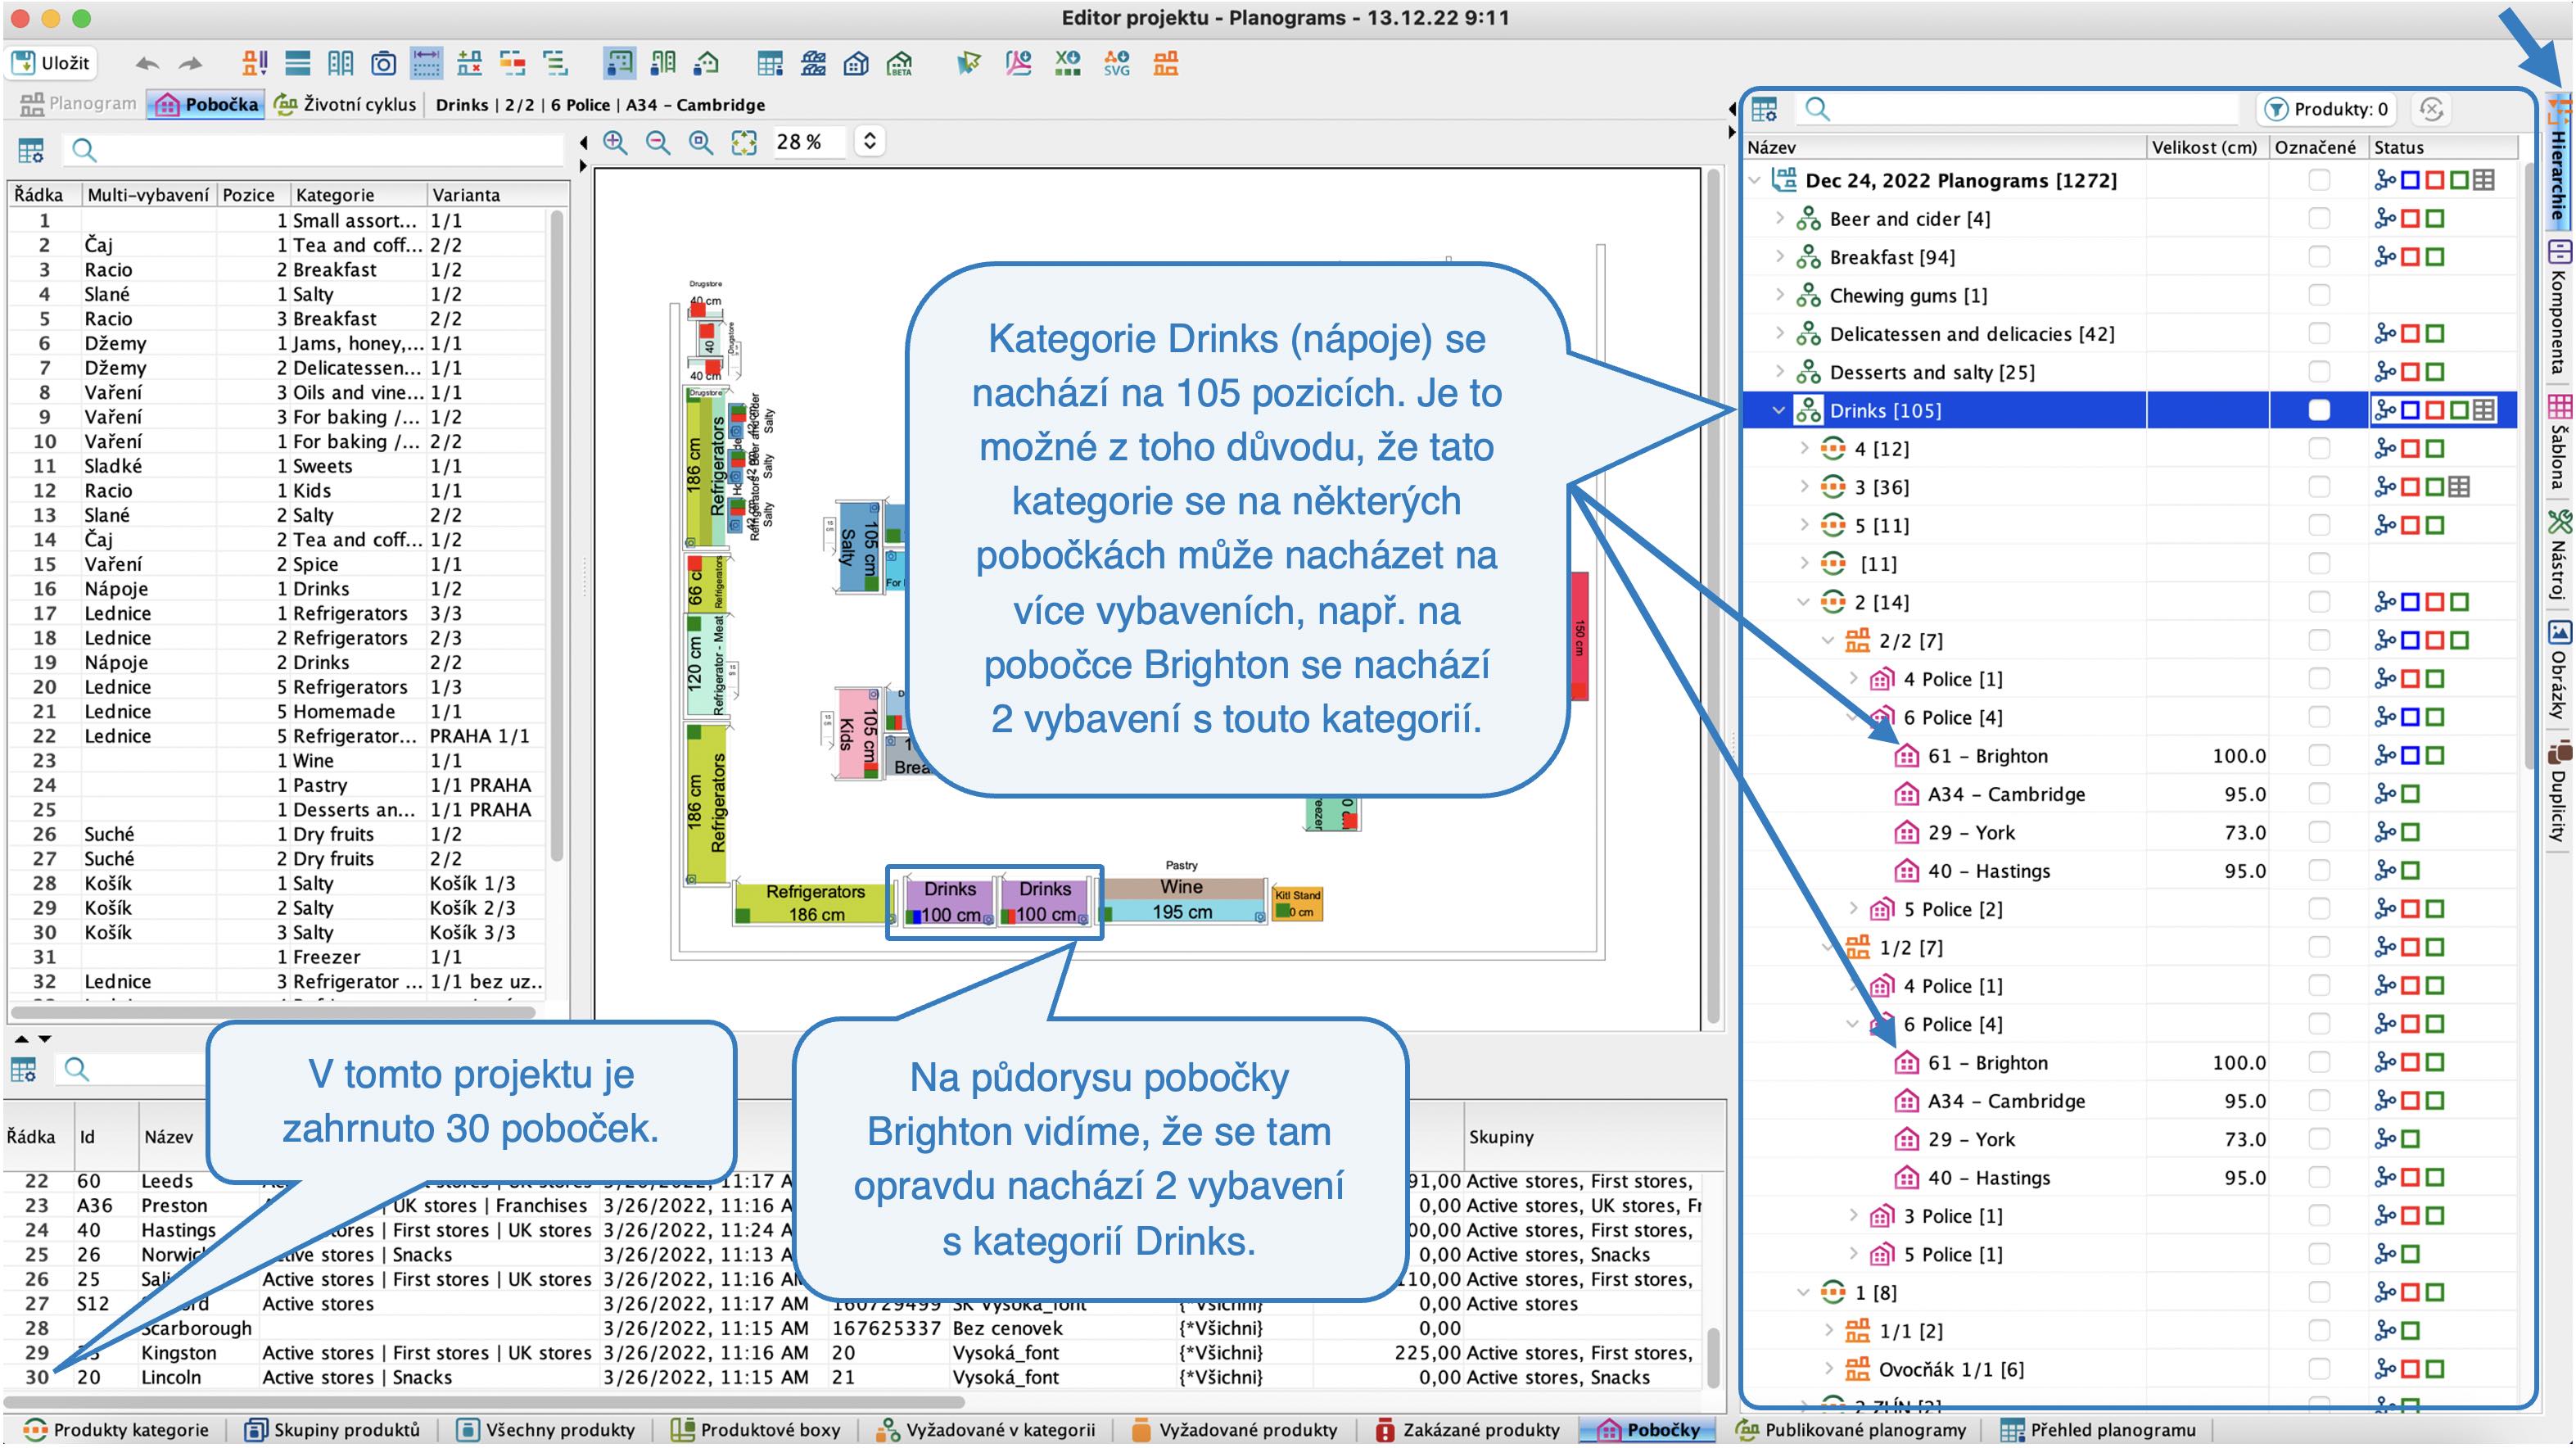This screenshot has height=1448, width=2576.
Task: Click the 28 % zoom value field
Action: pyautogui.click(x=809, y=142)
